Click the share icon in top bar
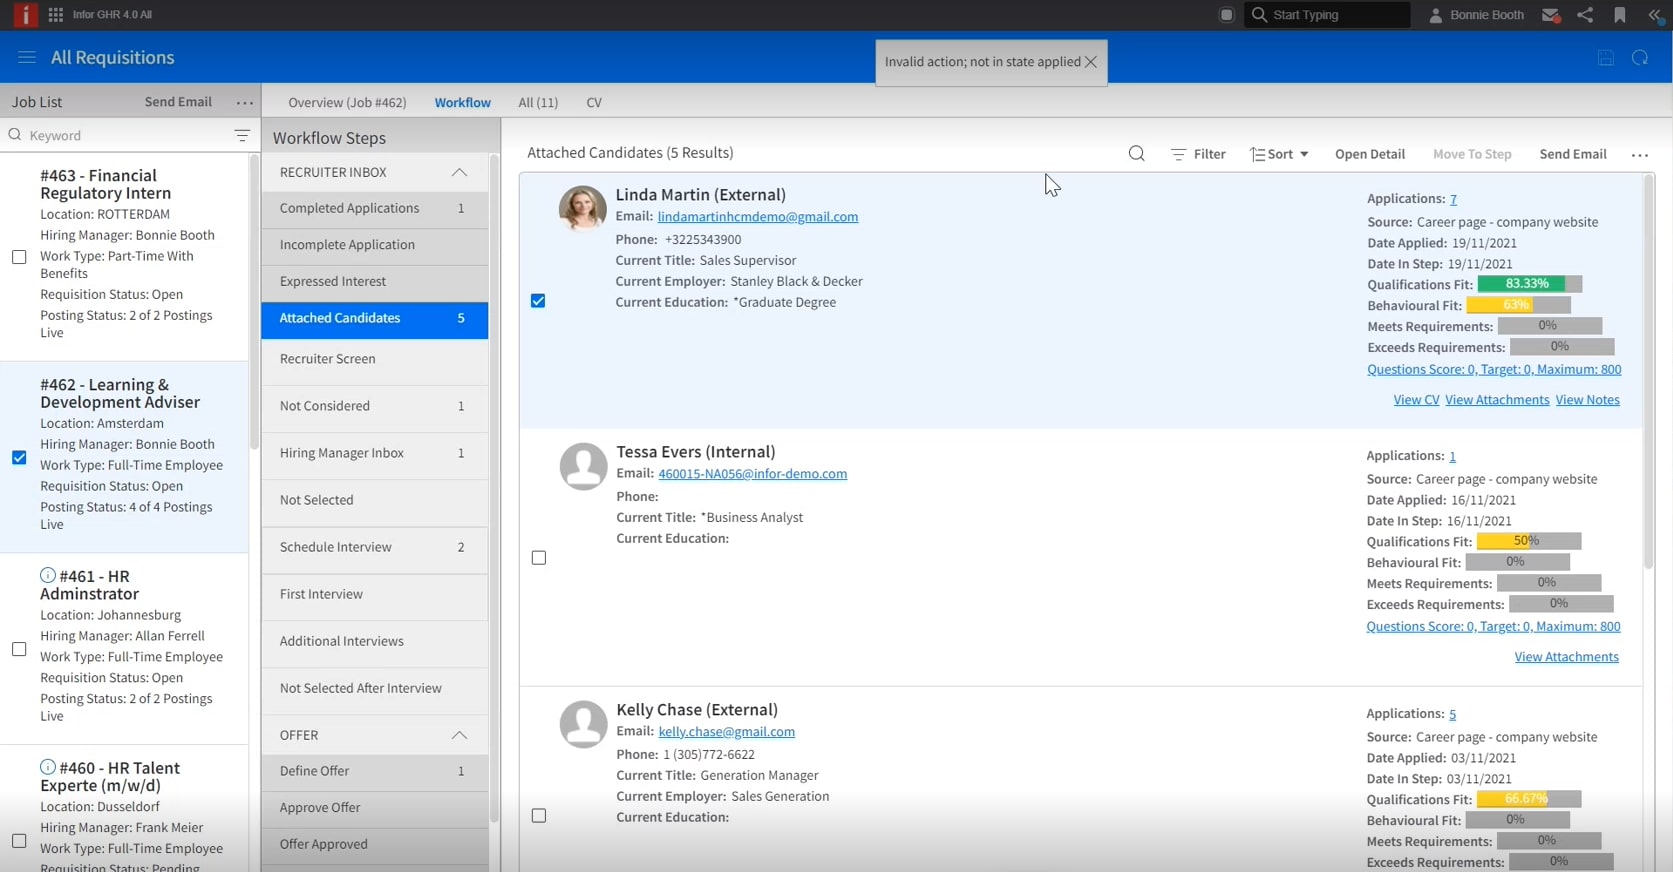This screenshot has height=872, width=1673. pyautogui.click(x=1585, y=15)
